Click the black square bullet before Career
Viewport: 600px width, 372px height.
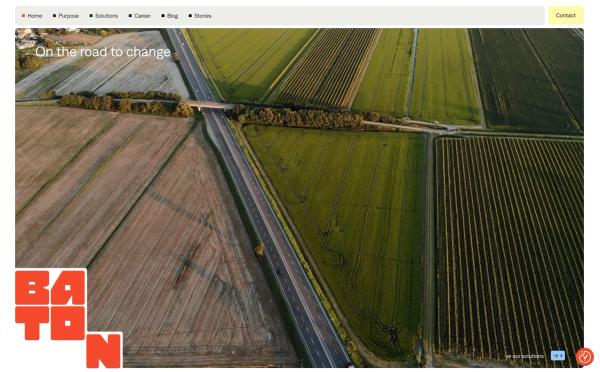point(130,16)
